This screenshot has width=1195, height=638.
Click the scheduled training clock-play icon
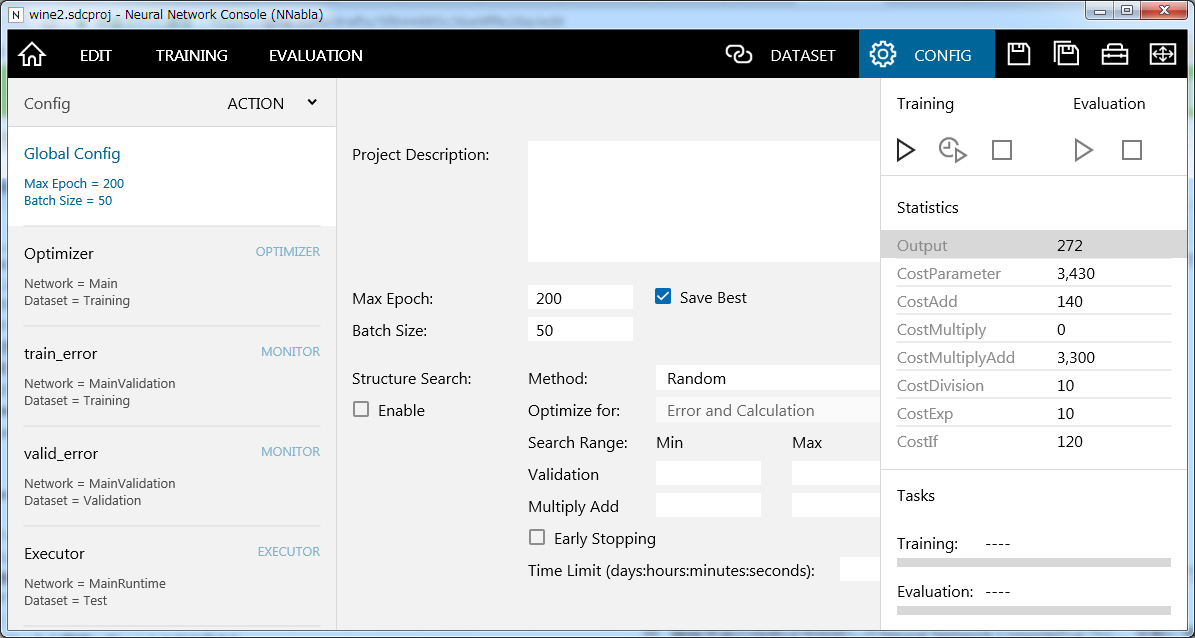(953, 150)
